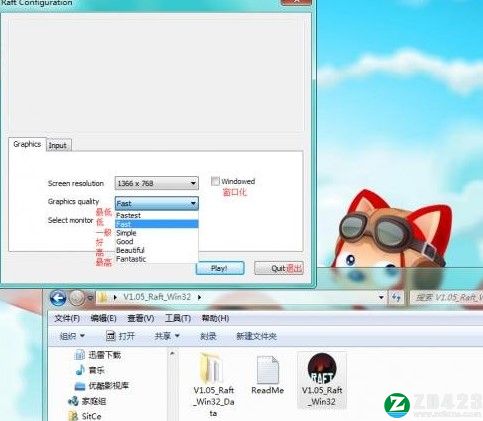Select SitCe in navigation pane

[x=85, y=416]
